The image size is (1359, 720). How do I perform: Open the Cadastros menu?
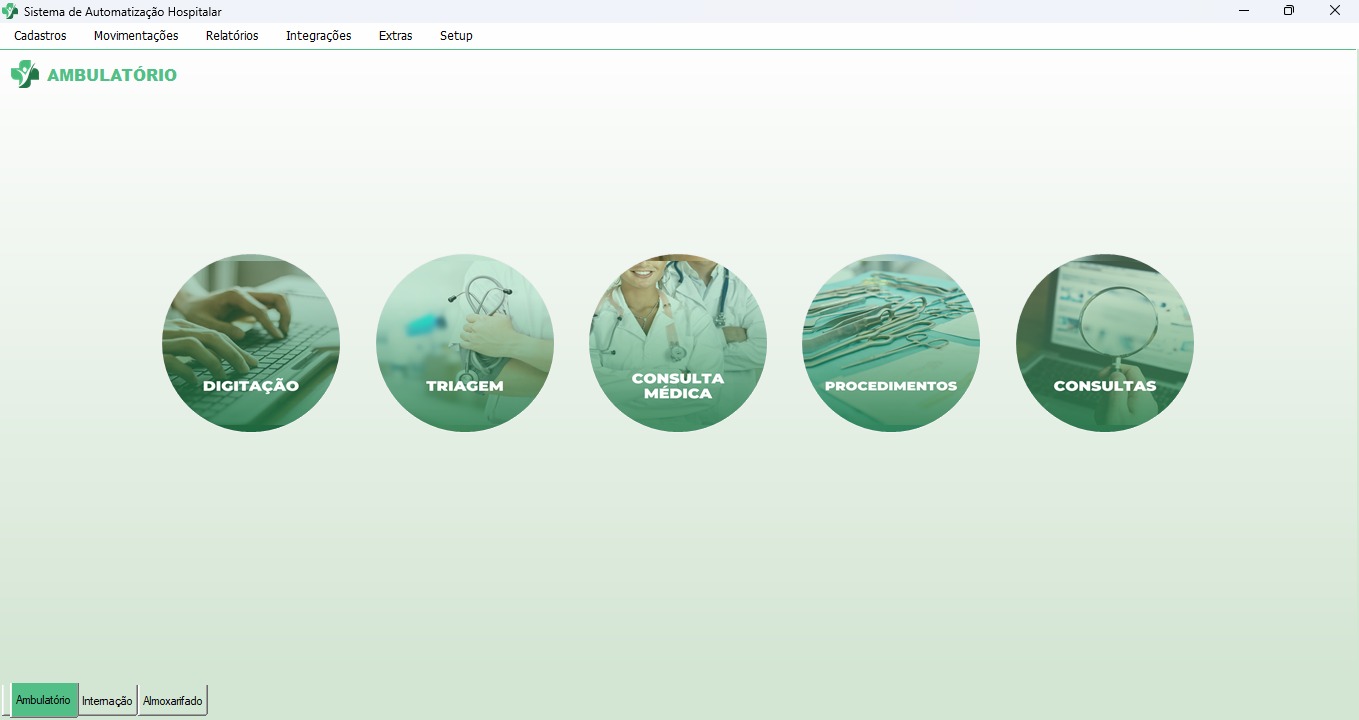tap(40, 36)
